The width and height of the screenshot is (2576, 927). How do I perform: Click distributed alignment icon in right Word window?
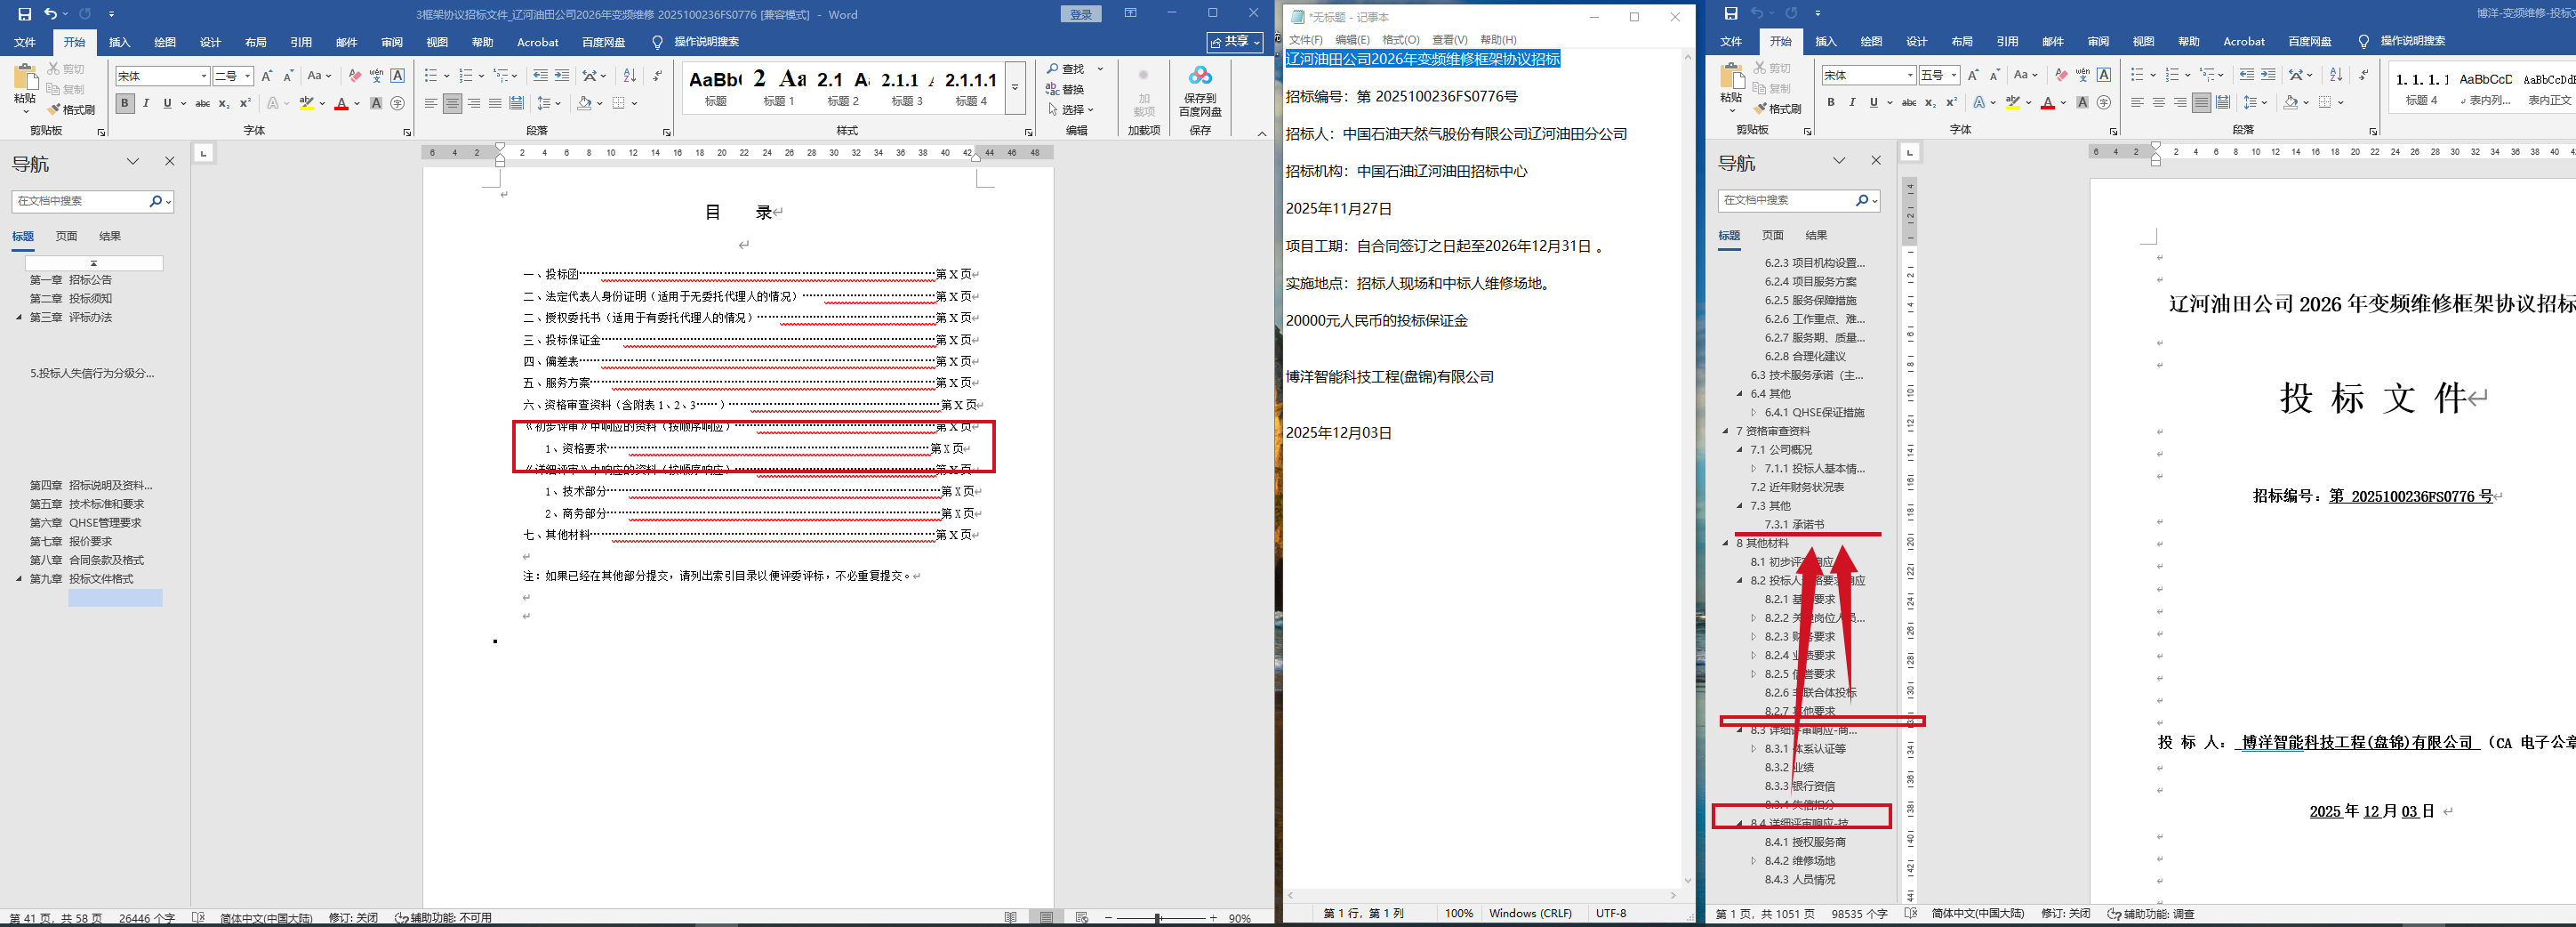pyautogui.click(x=2223, y=102)
